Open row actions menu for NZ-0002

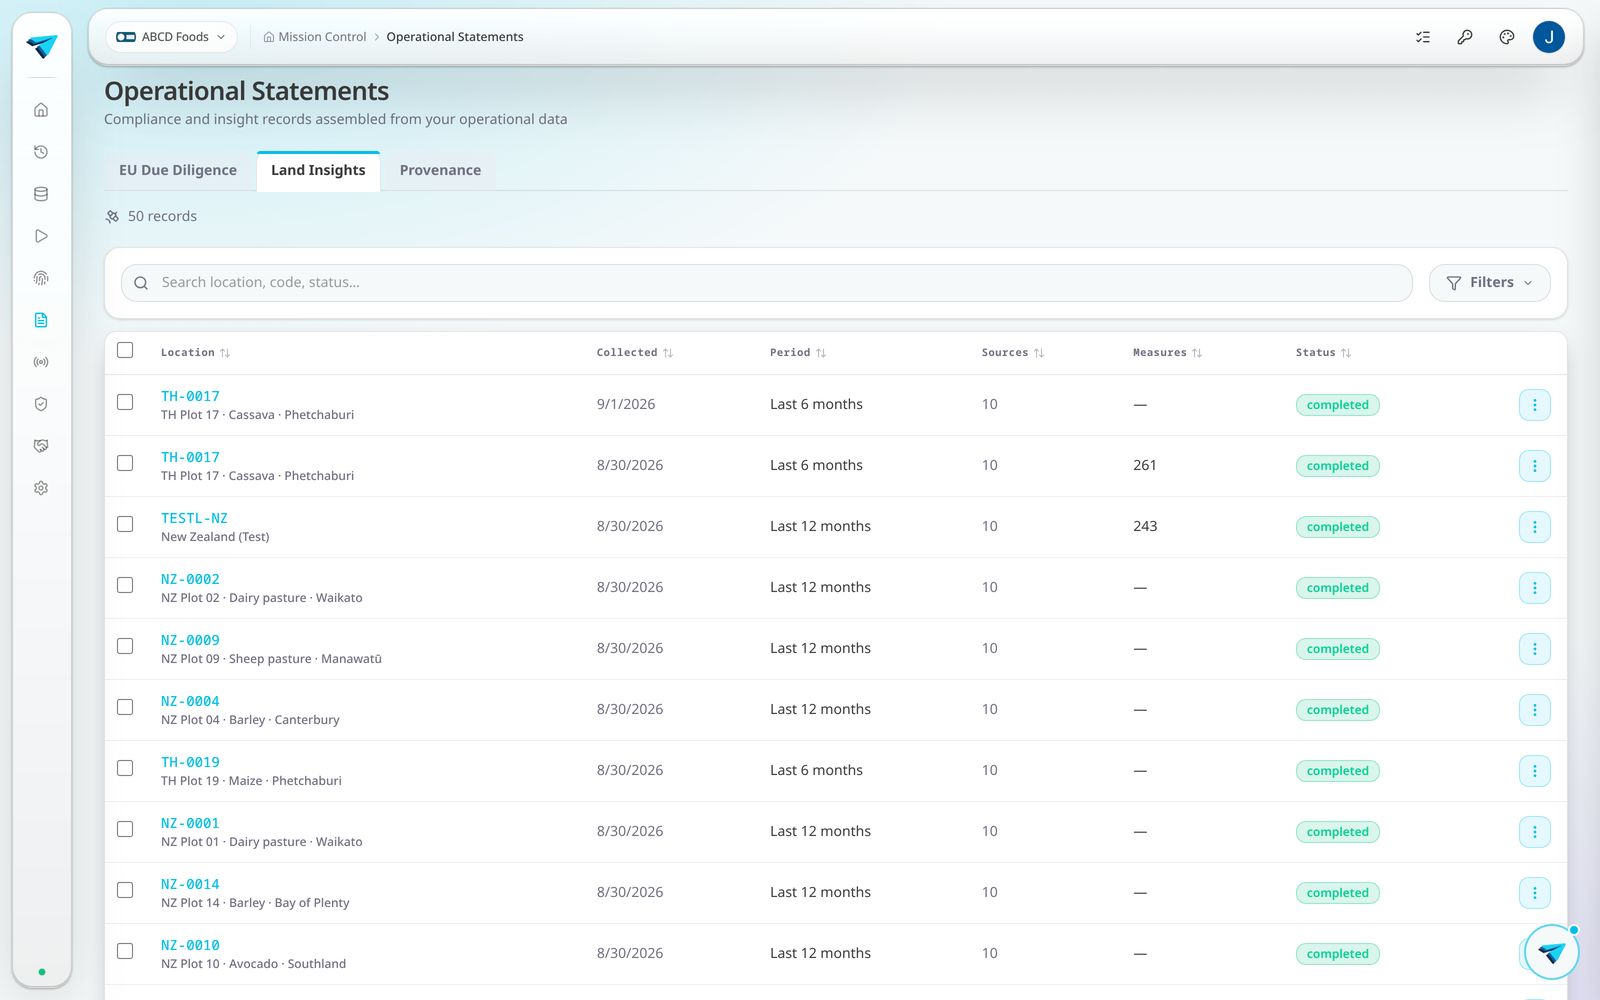[1535, 588]
